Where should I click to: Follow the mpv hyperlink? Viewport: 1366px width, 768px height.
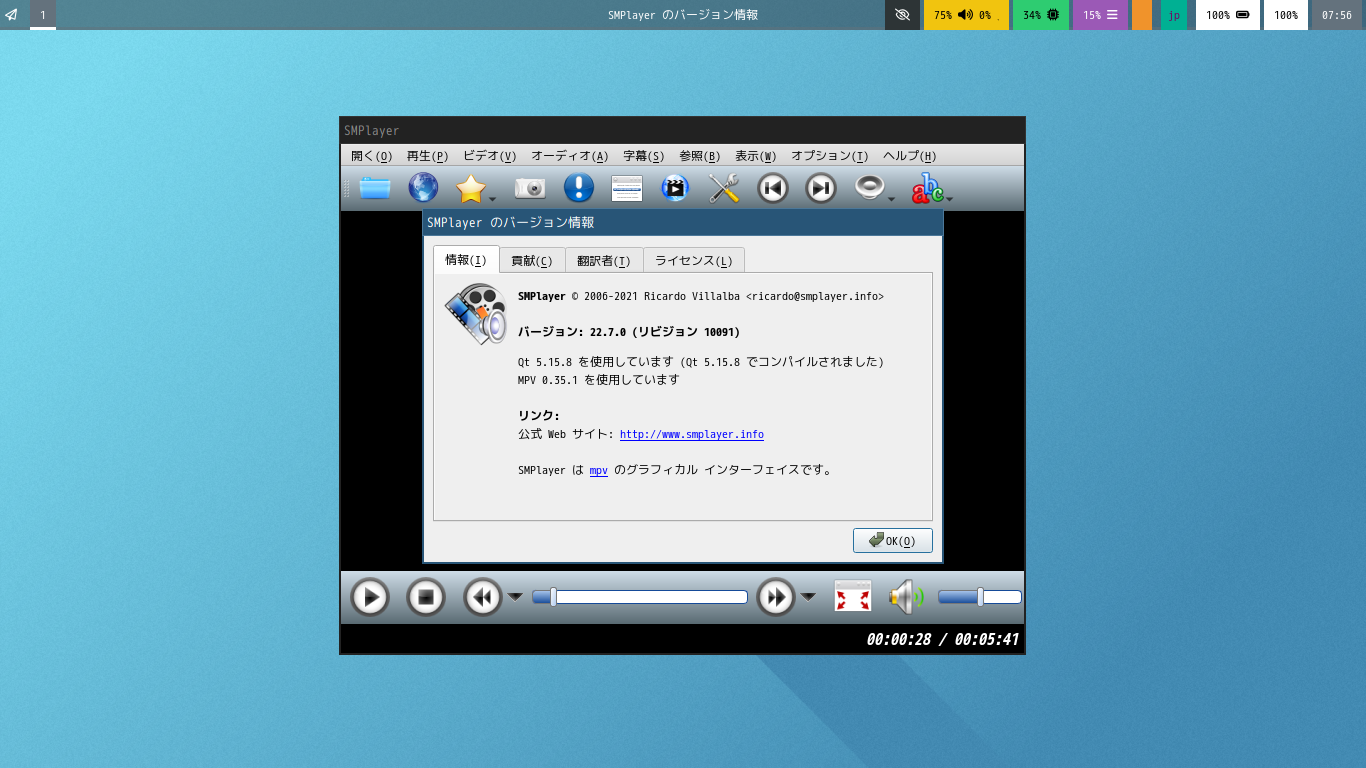point(599,470)
